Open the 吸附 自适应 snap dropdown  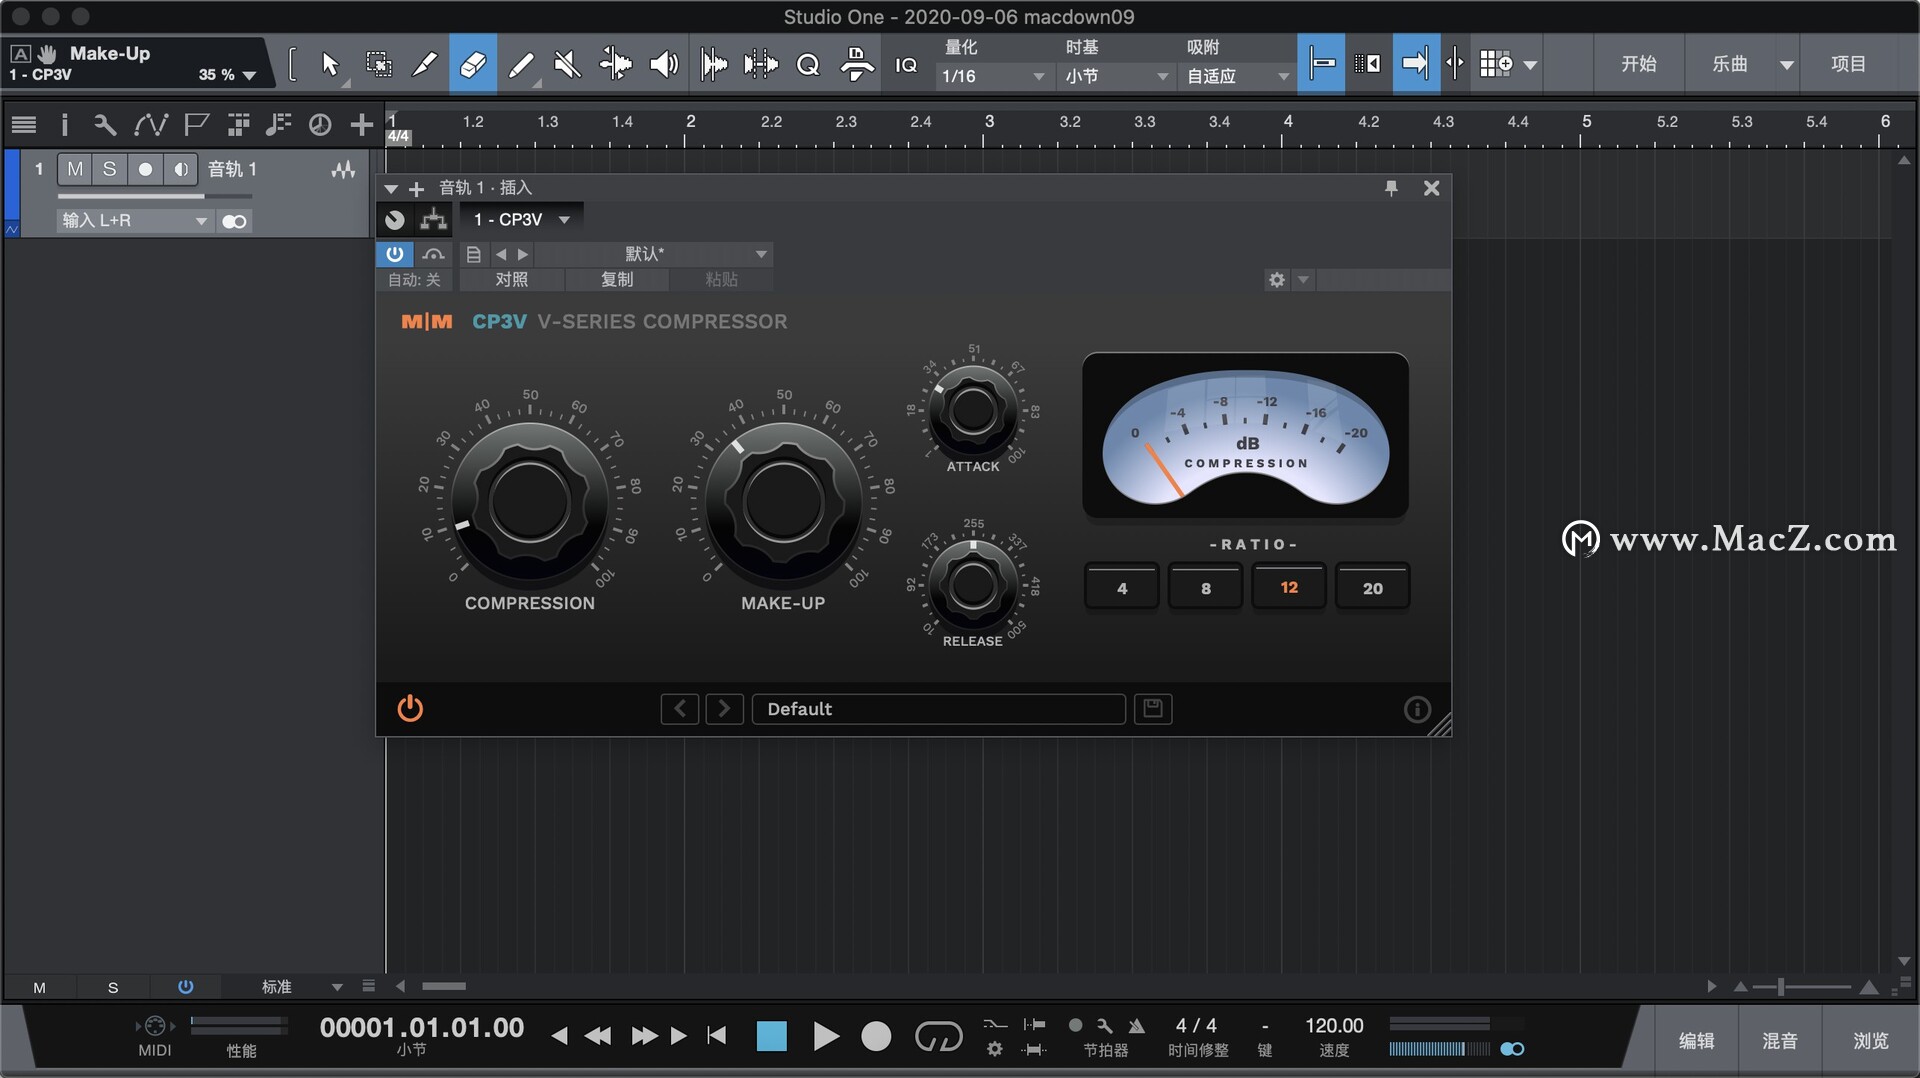click(x=1237, y=76)
